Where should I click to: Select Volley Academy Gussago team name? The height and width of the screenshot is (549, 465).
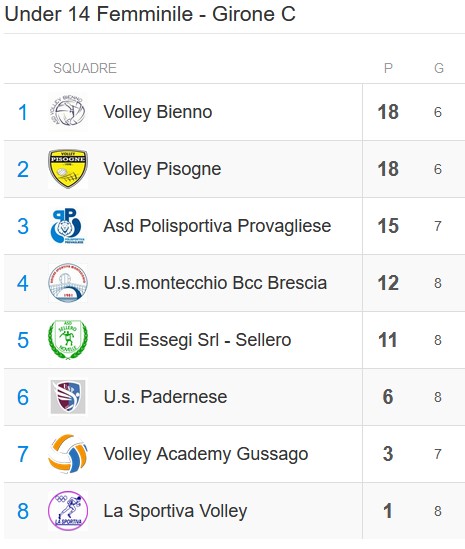[x=206, y=454]
